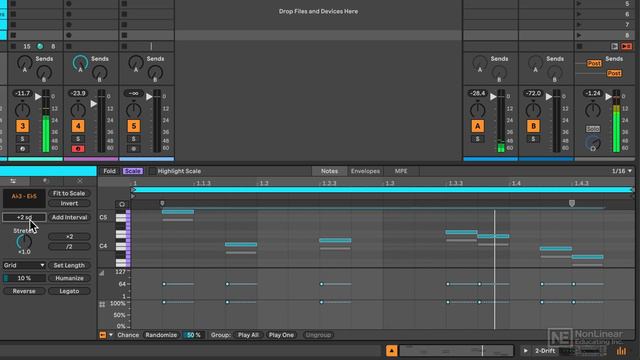Click Set Length button
Image resolution: width=640 pixels, height=360 pixels.
pos(69,265)
